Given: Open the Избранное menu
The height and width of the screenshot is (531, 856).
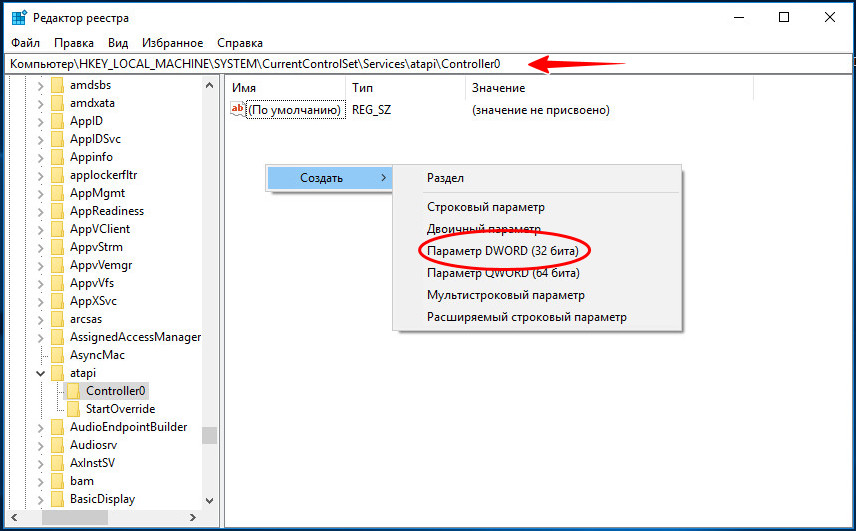Looking at the screenshot, I should pos(173,43).
